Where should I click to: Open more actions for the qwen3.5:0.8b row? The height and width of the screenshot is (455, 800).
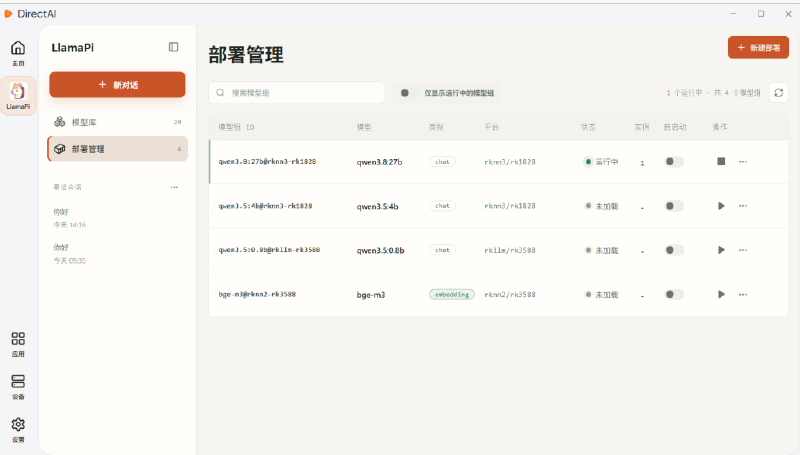743,250
